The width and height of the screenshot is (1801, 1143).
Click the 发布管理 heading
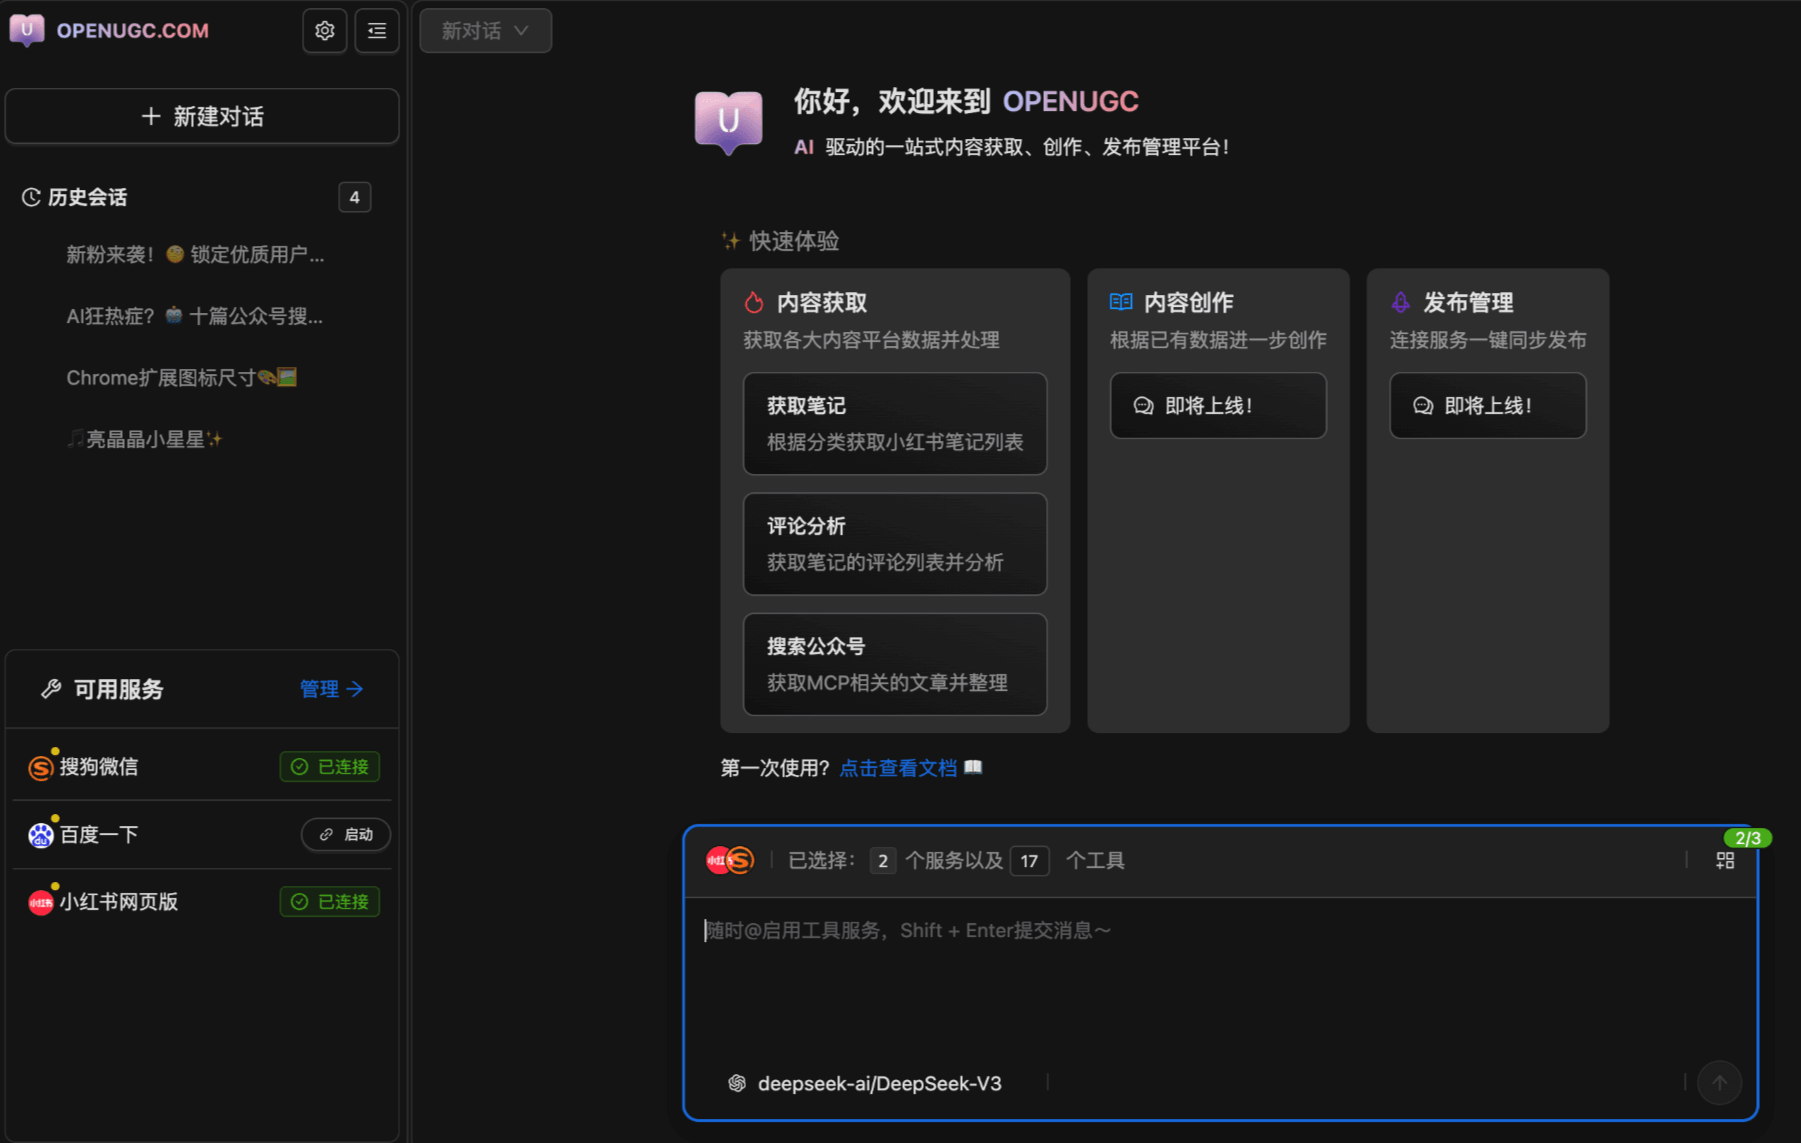1468,302
